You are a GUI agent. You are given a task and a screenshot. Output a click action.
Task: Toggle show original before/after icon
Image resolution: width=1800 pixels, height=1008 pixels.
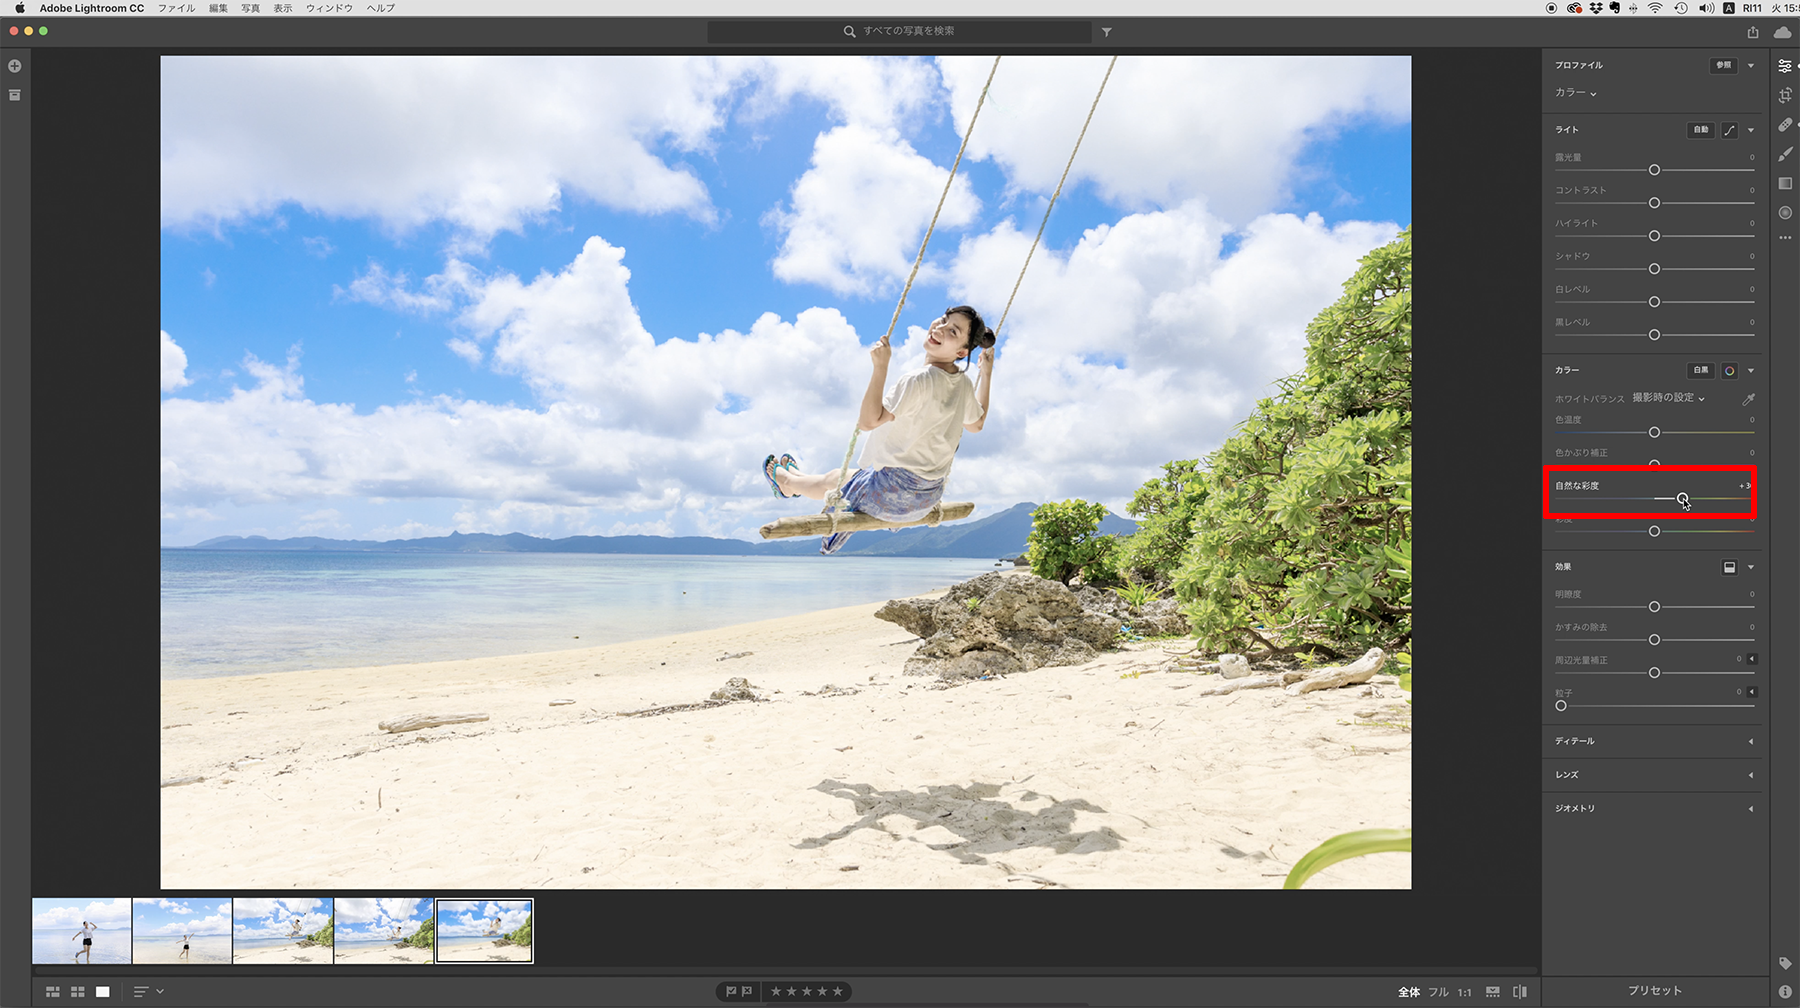[x=1520, y=992]
